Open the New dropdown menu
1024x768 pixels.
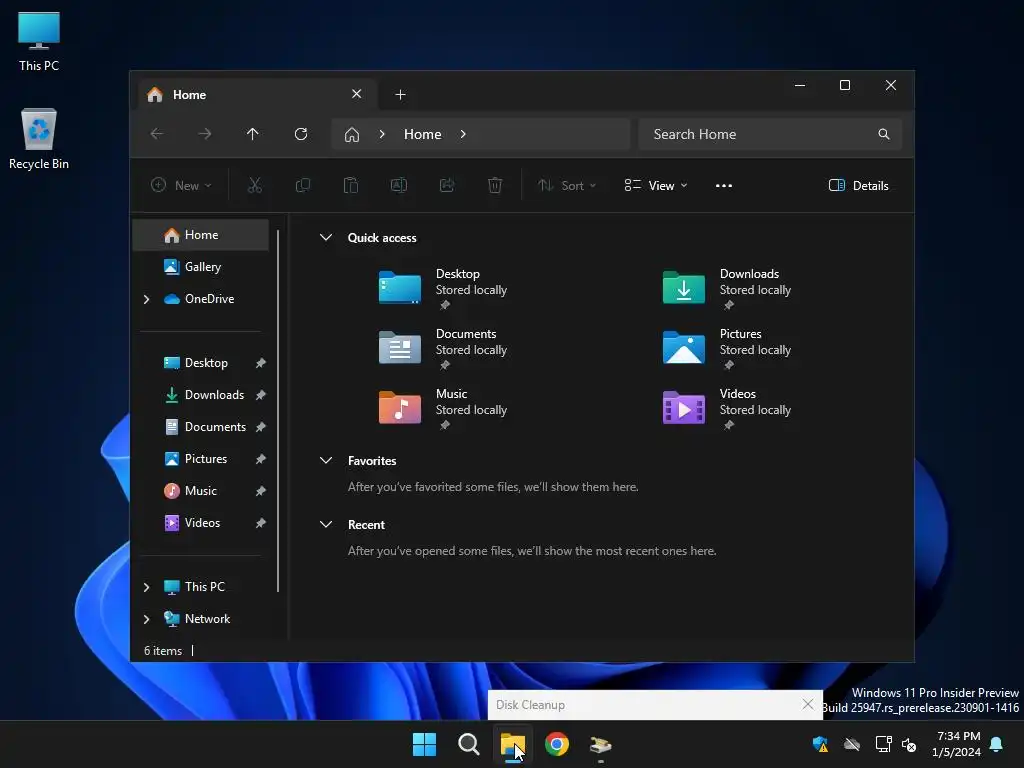181,185
